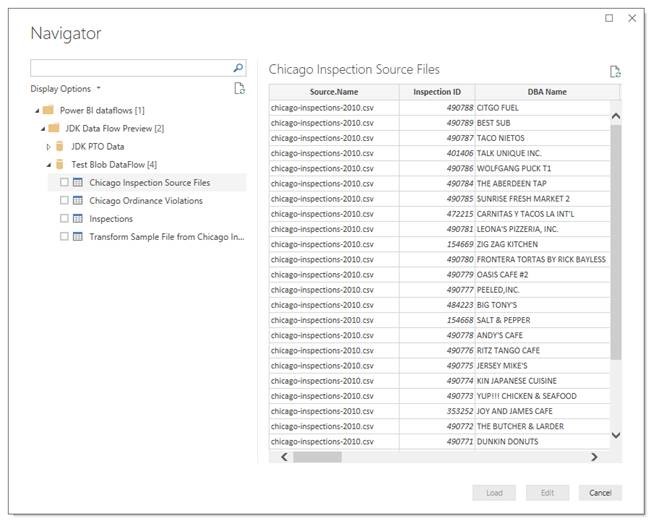Viewport: 659px width, 526px height.
Task: Click the refresh icon beside Display Options
Action: point(239,88)
